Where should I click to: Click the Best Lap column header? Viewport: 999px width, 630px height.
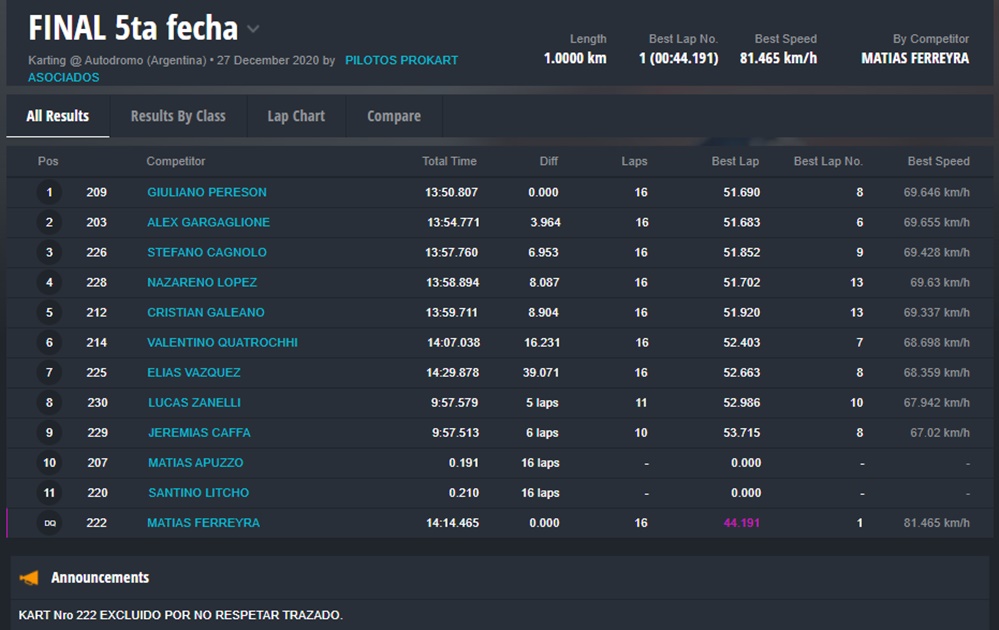pos(735,161)
